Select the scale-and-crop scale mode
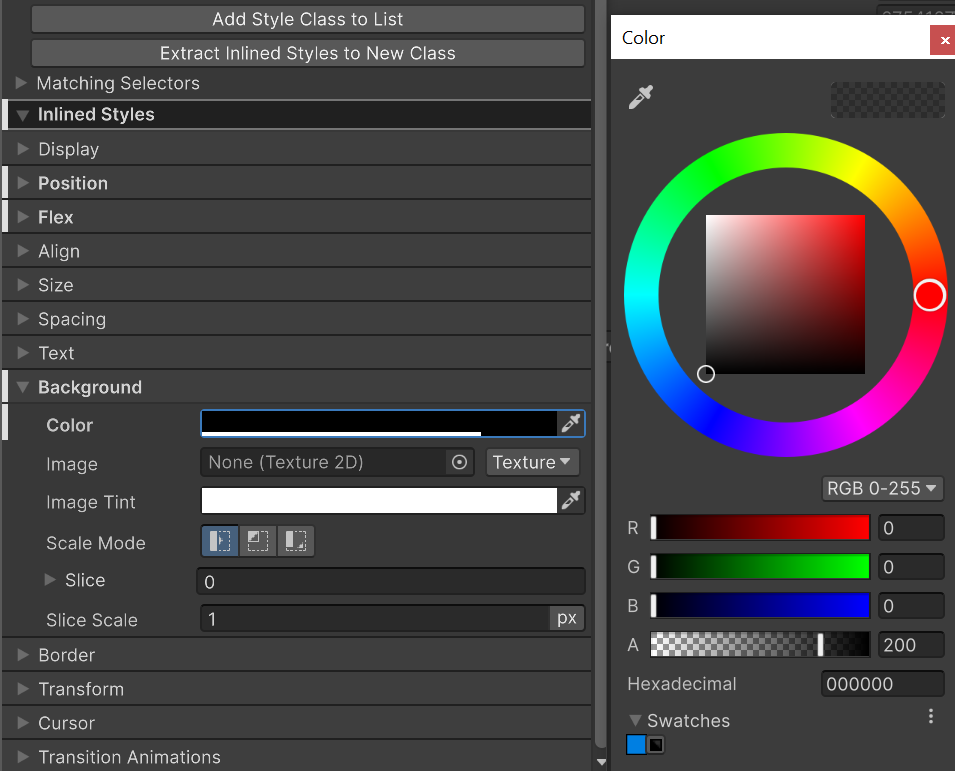Screen dimensions: 955x771 (258, 541)
